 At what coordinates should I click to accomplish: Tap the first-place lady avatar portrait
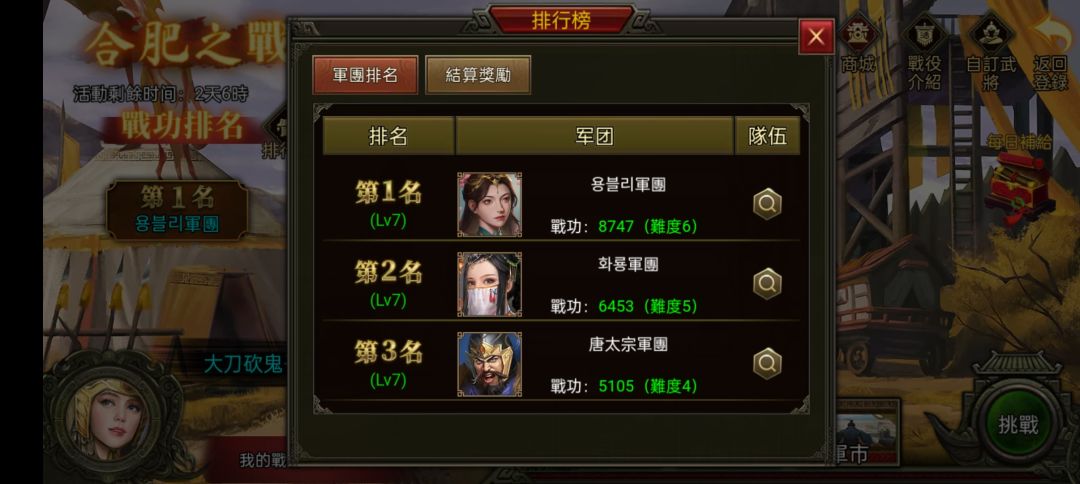(490, 204)
